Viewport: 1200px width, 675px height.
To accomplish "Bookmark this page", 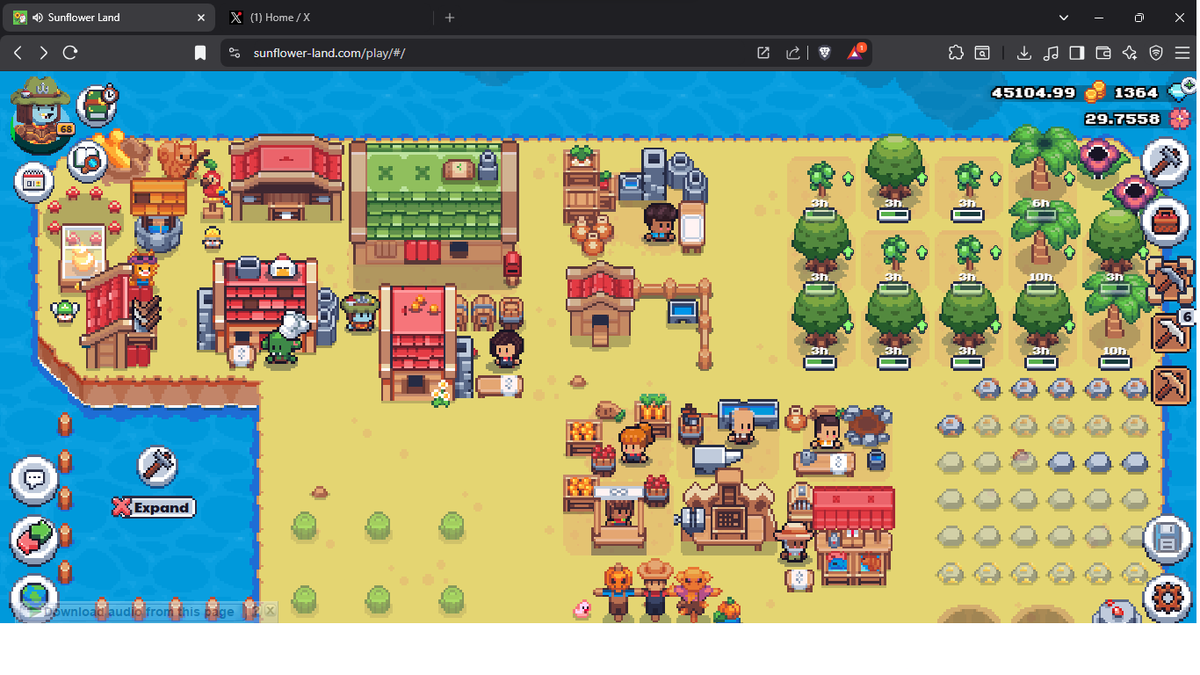I will [200, 52].
